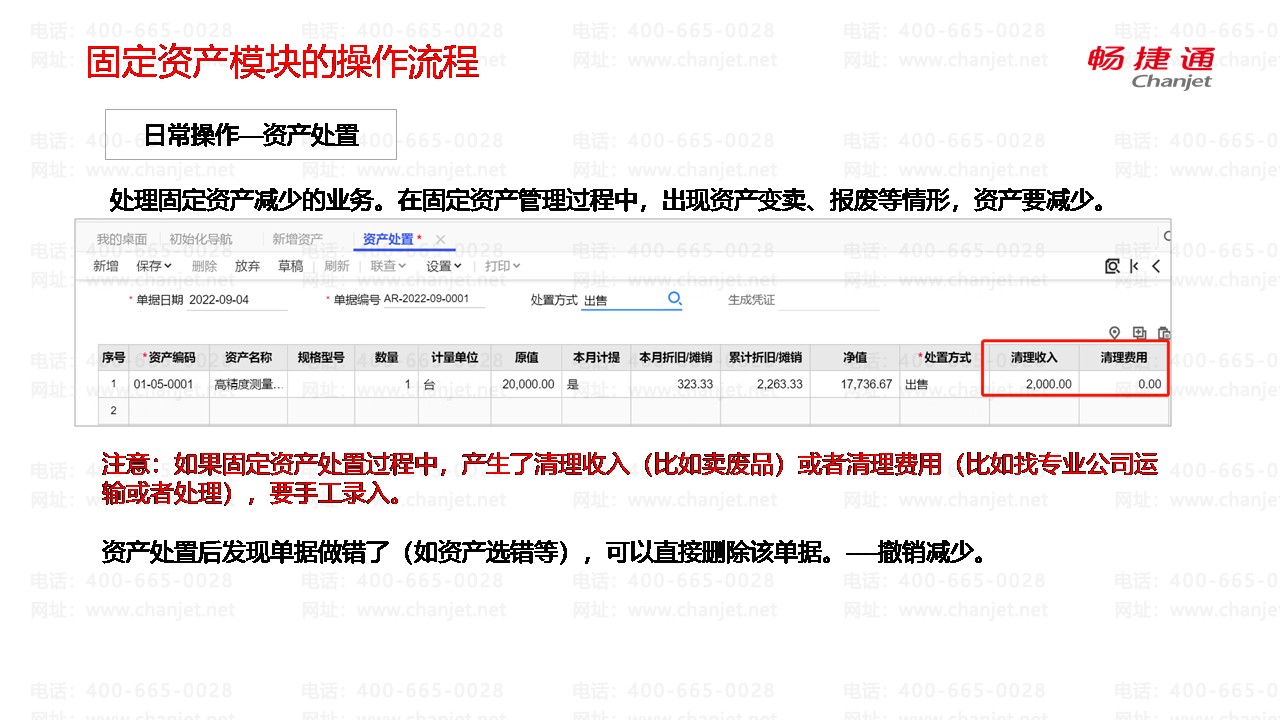Open the 设置 dropdown menu
1280x720 pixels.
pyautogui.click(x=444, y=266)
